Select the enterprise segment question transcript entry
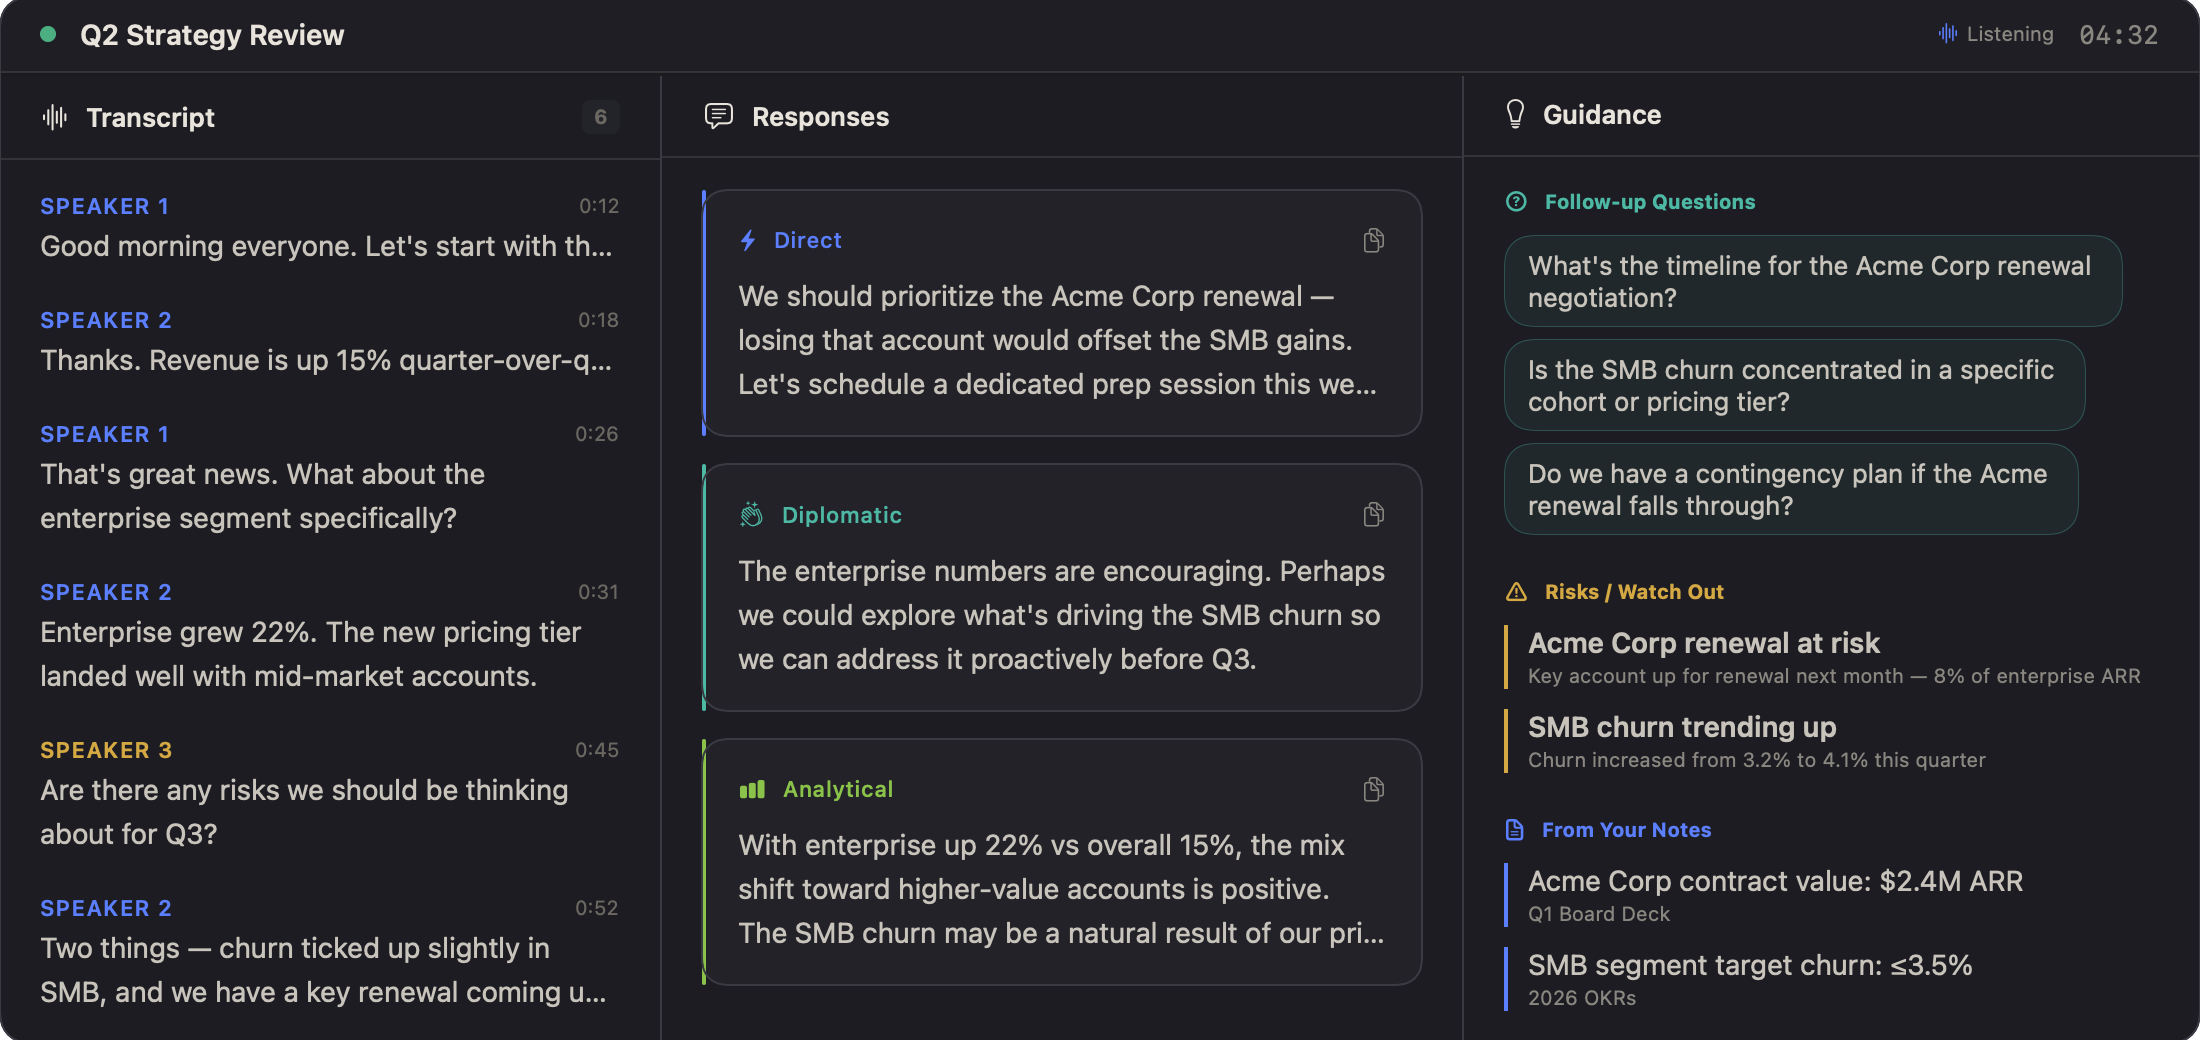Viewport: 2200px width, 1040px height. (329, 478)
